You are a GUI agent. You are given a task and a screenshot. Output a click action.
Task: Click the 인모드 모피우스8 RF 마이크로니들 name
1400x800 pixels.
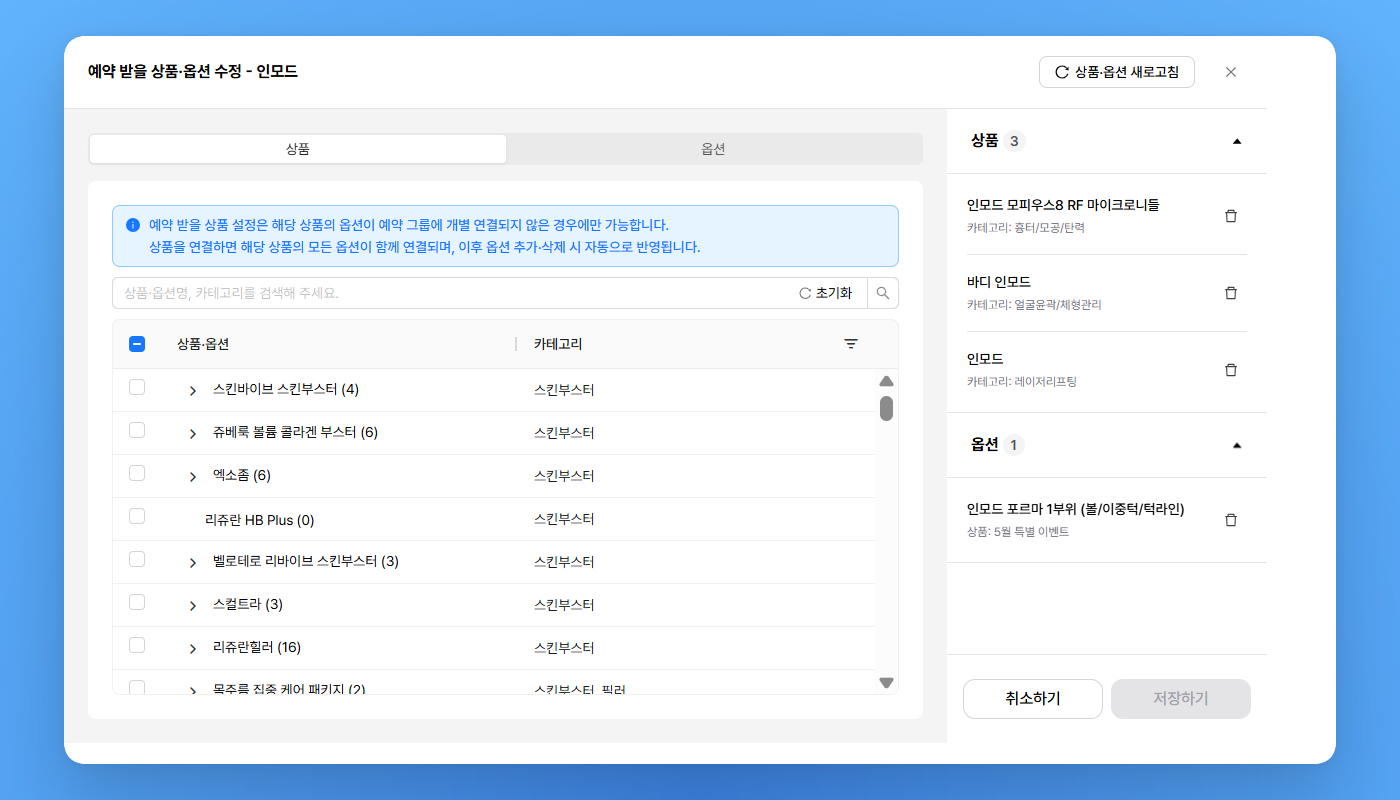(1063, 205)
